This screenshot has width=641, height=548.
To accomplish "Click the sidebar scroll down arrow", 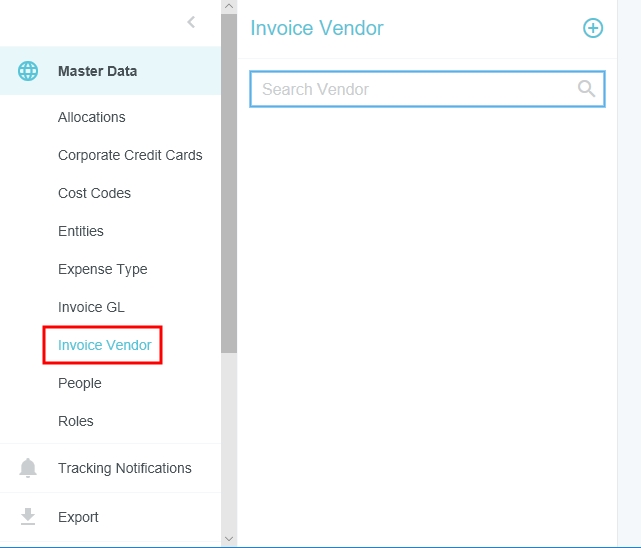I will pyautogui.click(x=229, y=539).
